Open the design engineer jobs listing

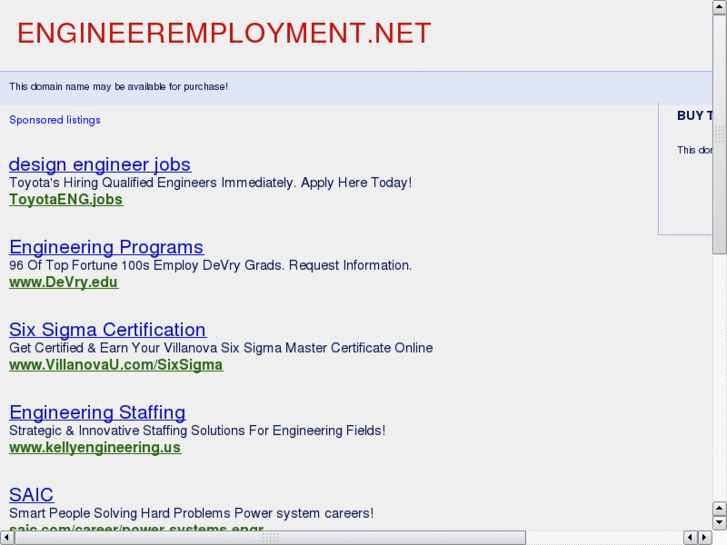pyautogui.click(x=100, y=165)
